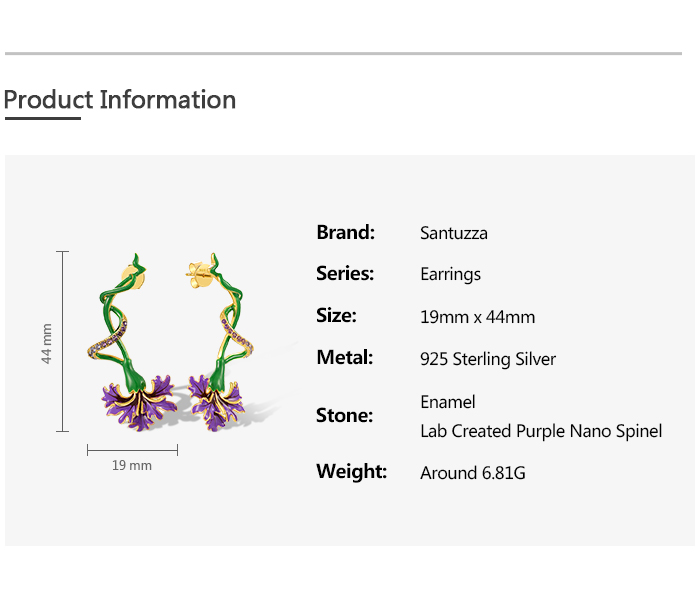Click the Size: label
Image resolution: width=700 pixels, height=596 pixels.
(336, 316)
